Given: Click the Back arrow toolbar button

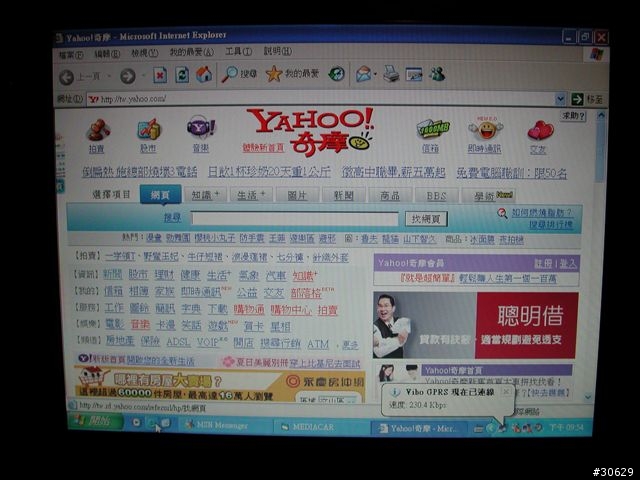Looking at the screenshot, I should pyautogui.click(x=67, y=77).
